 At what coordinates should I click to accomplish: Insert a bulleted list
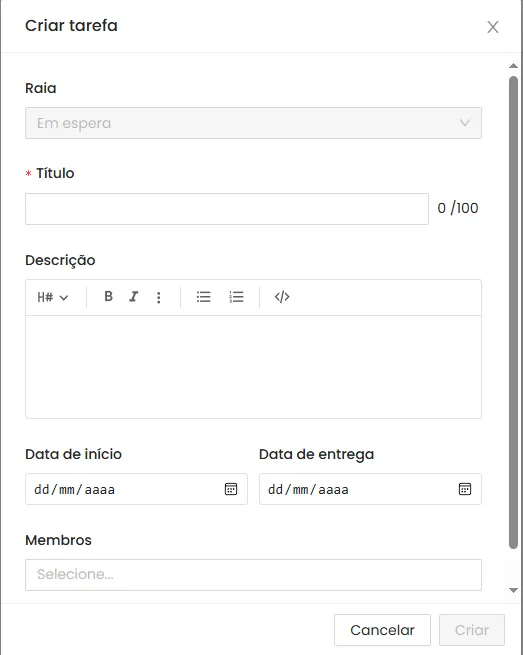(x=203, y=297)
